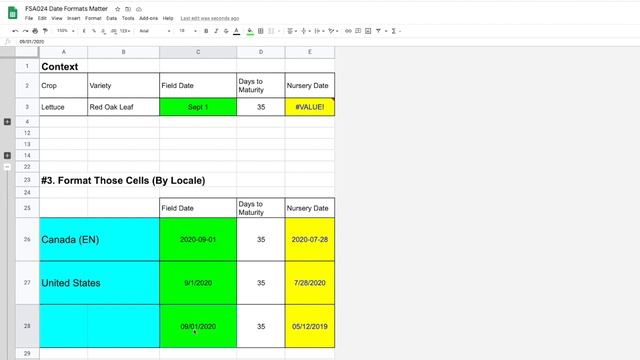Open the View menu

pos(57,18)
